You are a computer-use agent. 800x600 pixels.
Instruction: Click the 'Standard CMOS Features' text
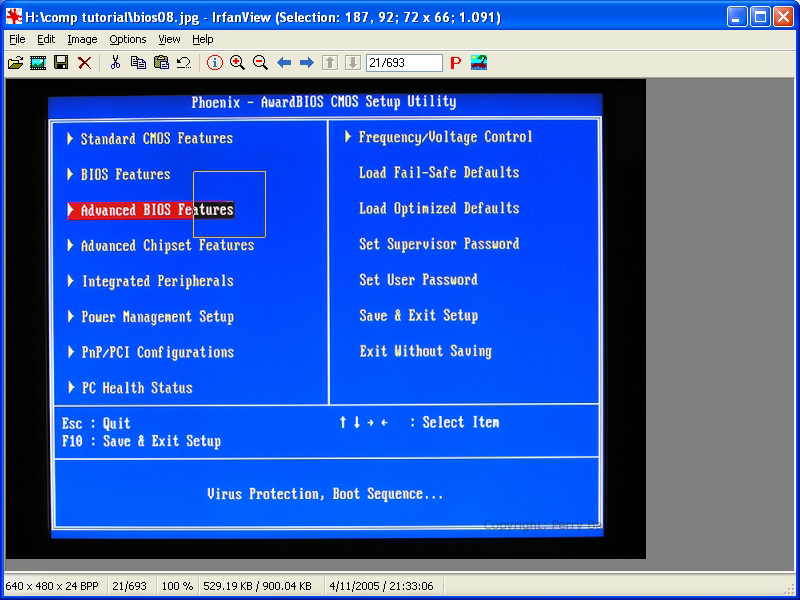[x=157, y=139]
